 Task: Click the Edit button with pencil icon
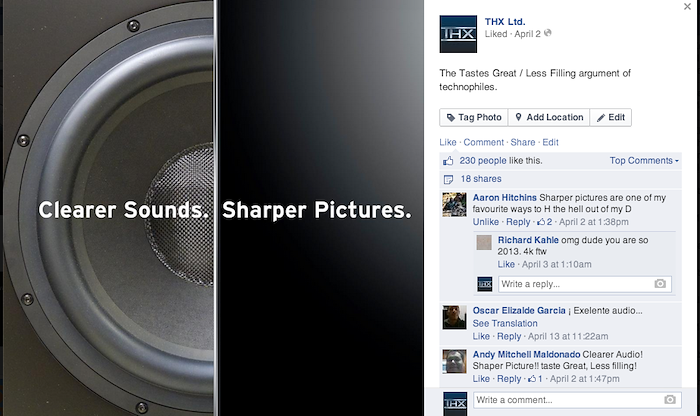611,117
